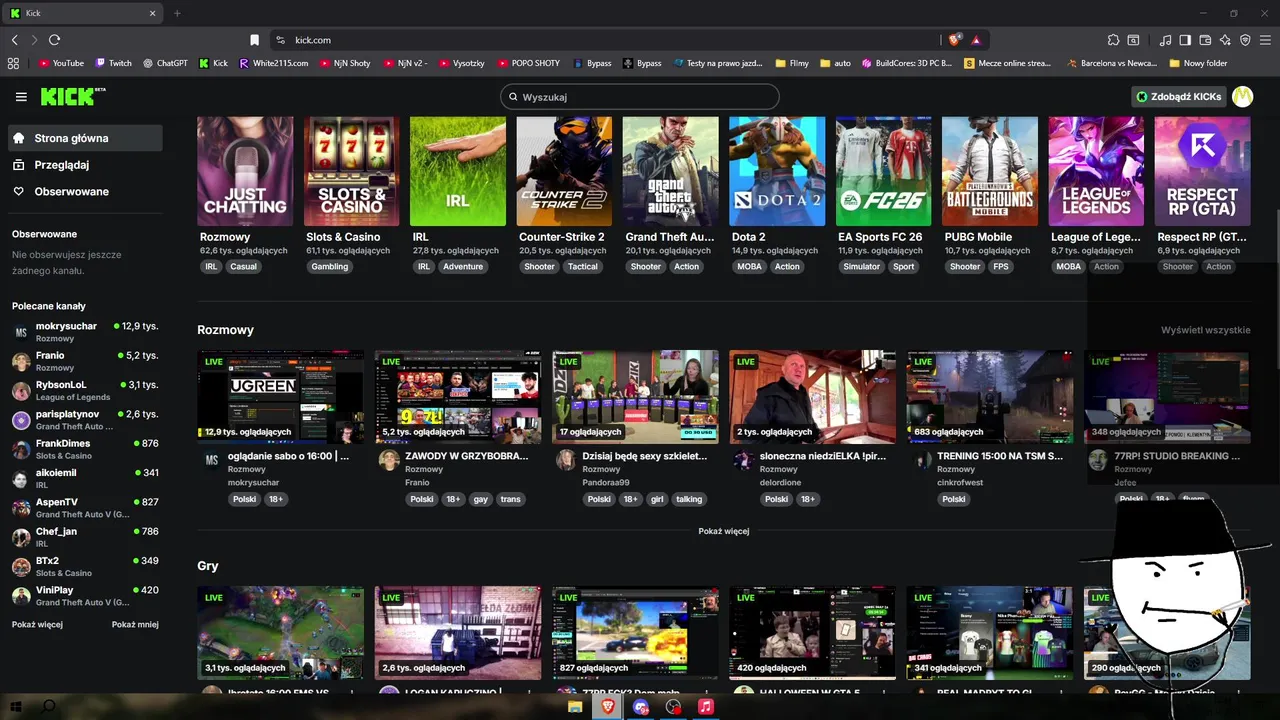Go back using the browser back arrow

(14, 40)
